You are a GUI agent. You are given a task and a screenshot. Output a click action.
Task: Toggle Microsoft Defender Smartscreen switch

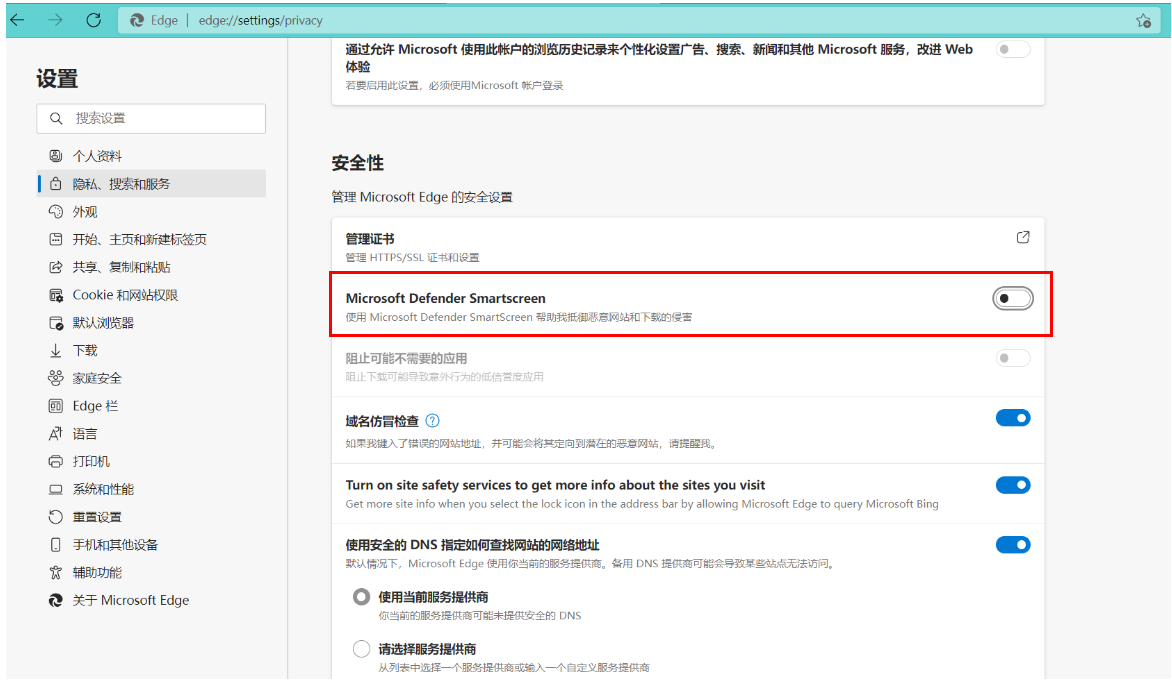[1013, 298]
